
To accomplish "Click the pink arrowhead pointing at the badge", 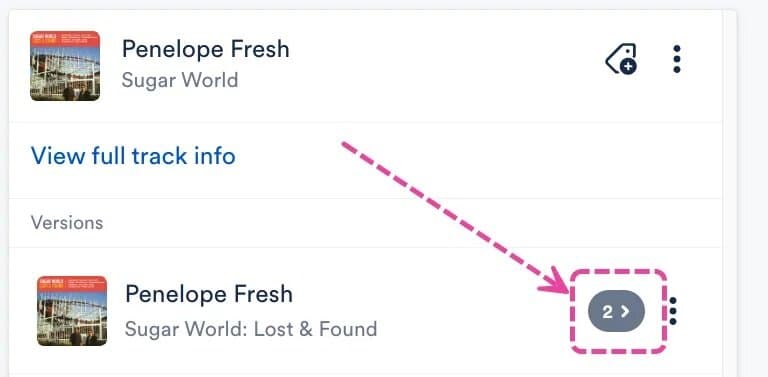I will 557,281.
